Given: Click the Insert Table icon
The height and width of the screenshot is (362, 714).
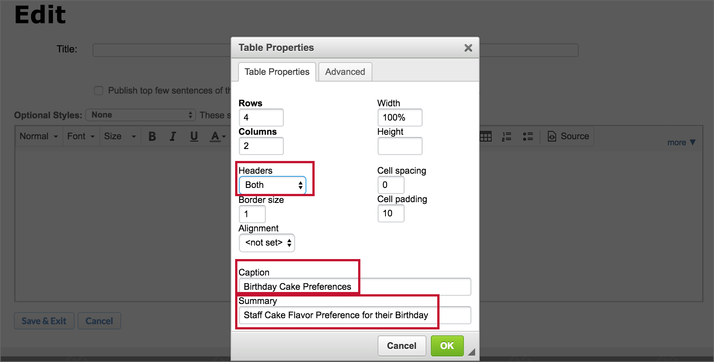Looking at the screenshot, I should tap(485, 136).
